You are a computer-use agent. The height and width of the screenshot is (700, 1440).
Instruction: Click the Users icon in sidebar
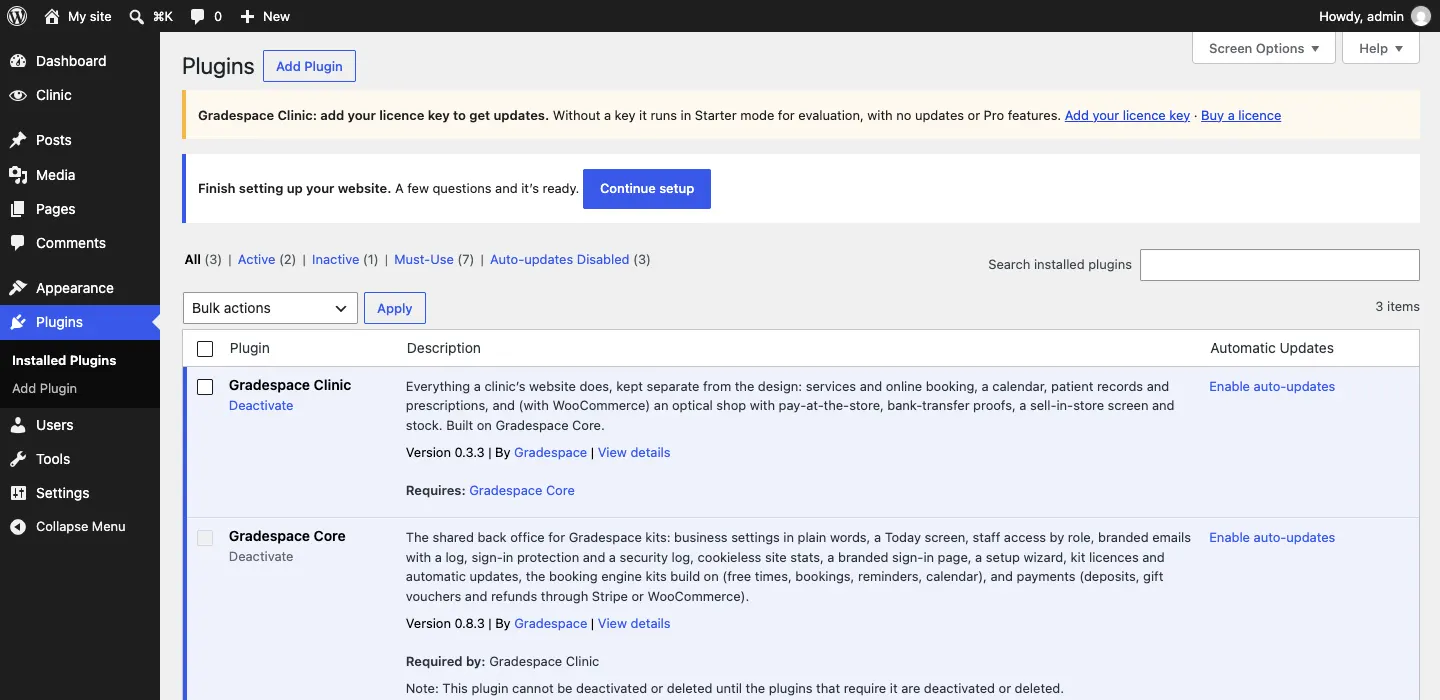coord(18,425)
